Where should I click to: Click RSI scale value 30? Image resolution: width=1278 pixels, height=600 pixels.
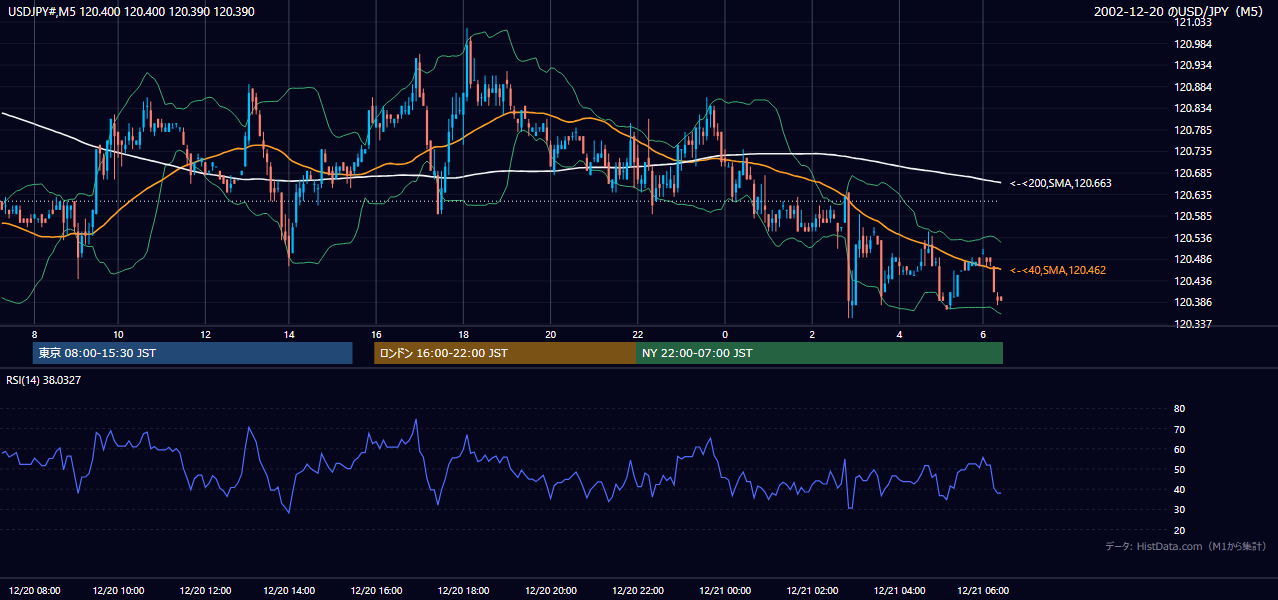coord(1179,509)
